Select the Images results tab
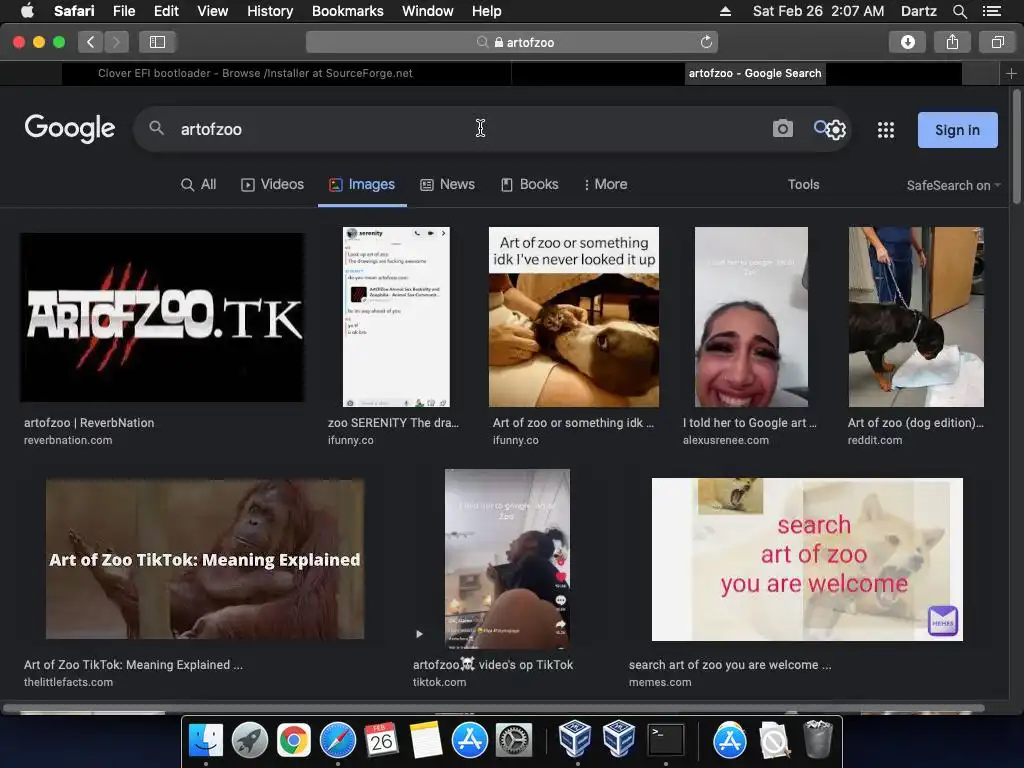This screenshot has width=1024, height=768. pyautogui.click(x=362, y=185)
